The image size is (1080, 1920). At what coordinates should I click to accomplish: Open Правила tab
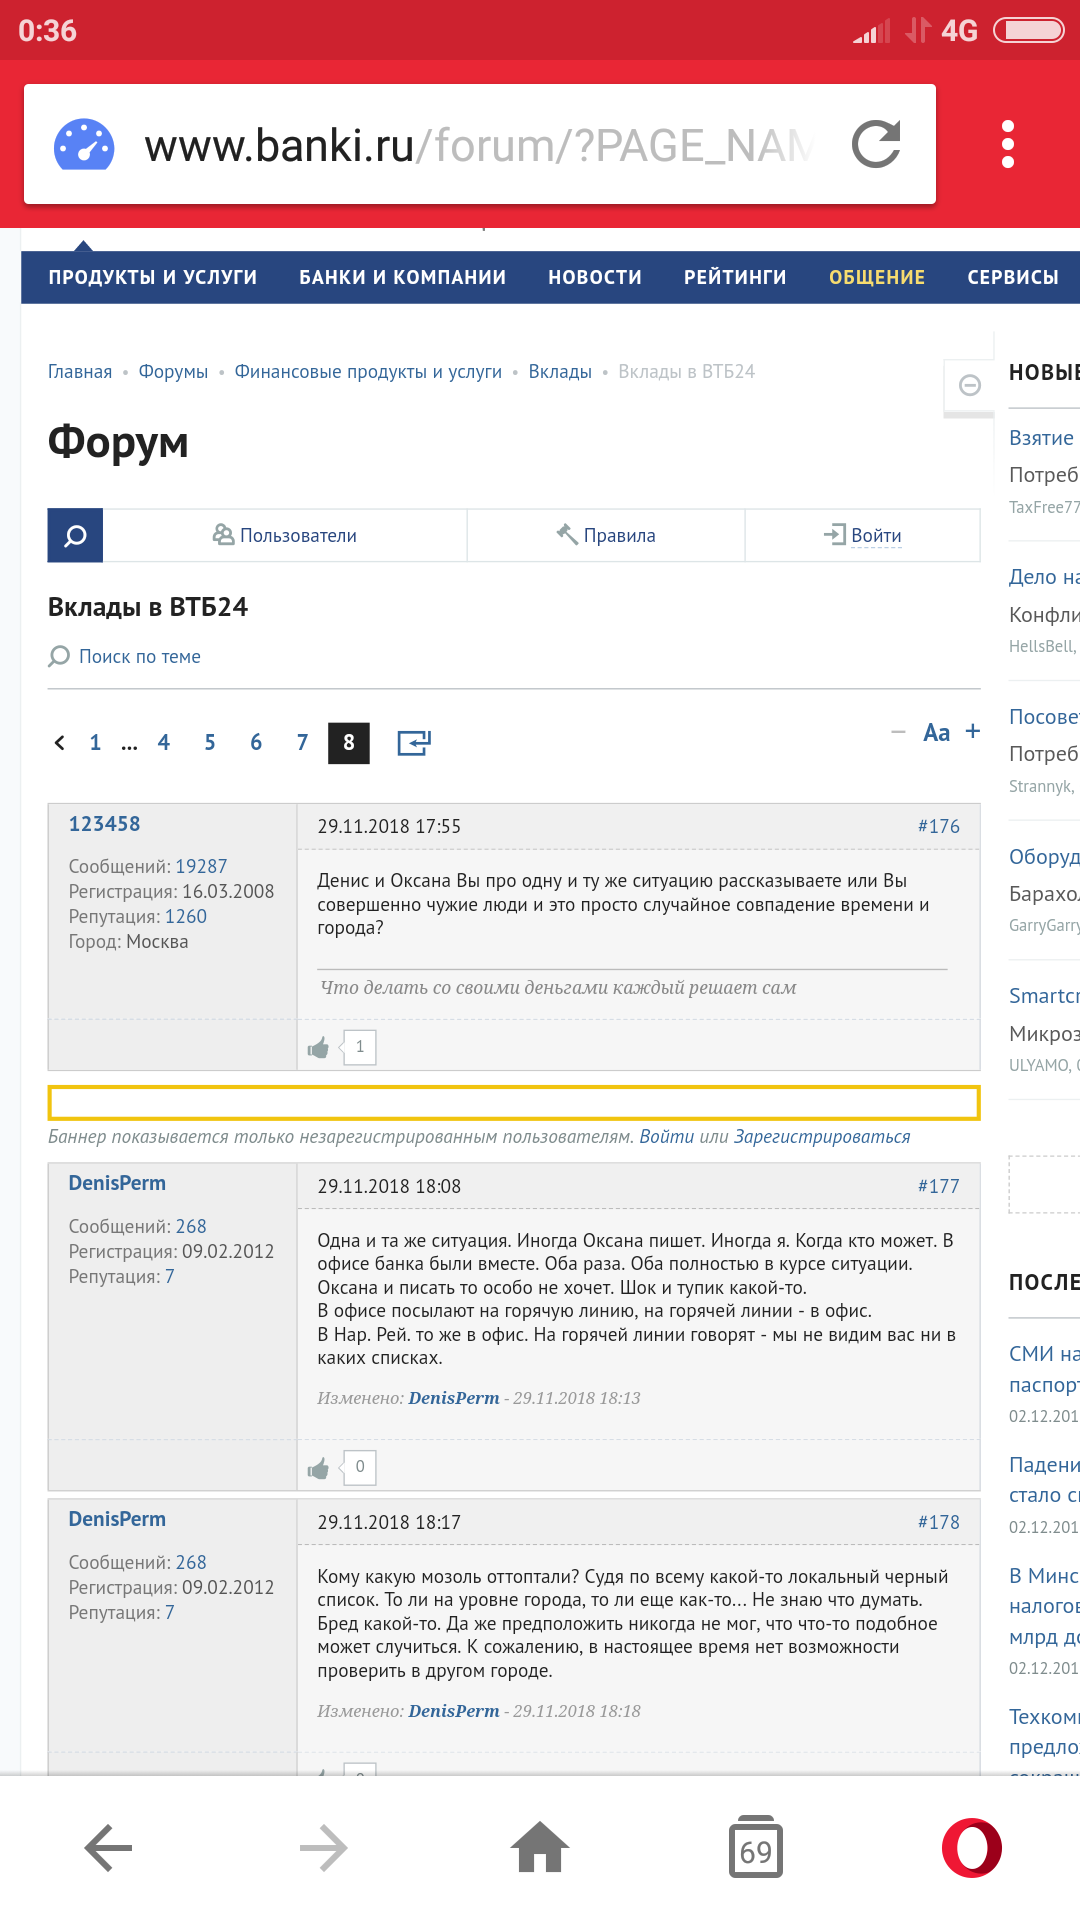(606, 536)
